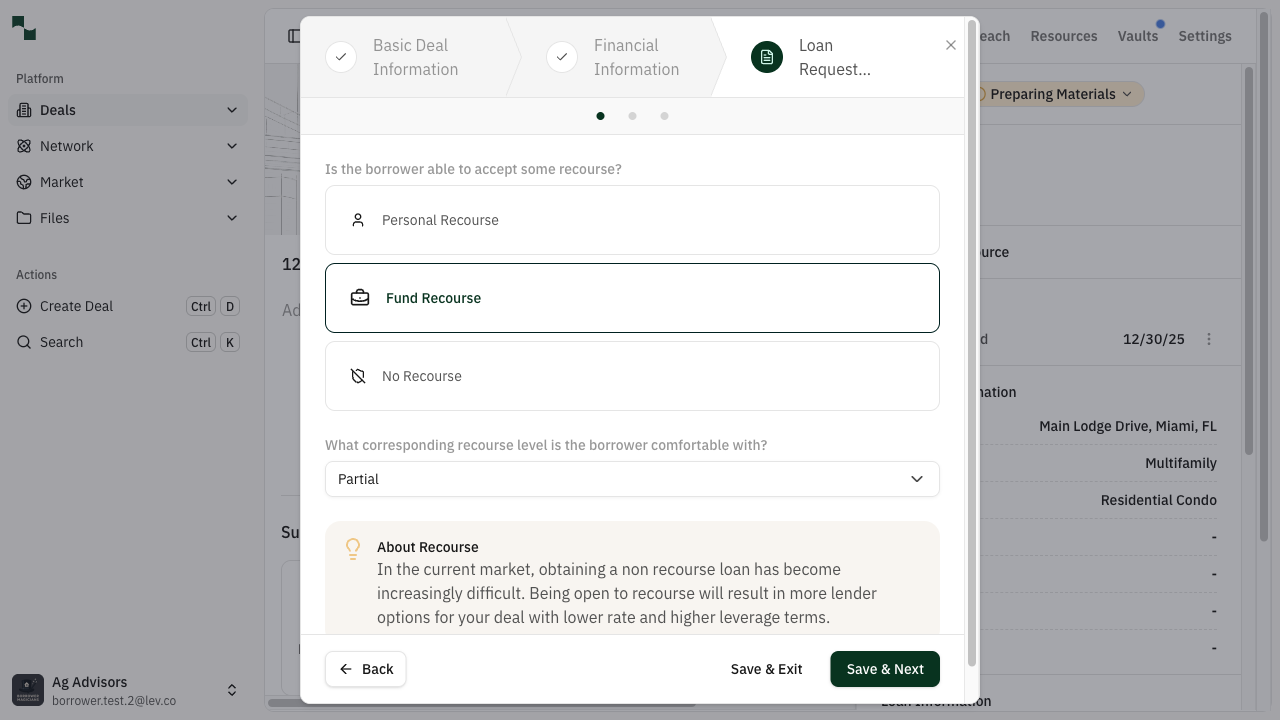The width and height of the screenshot is (1280, 720).
Task: Click the Save & Next button
Action: tap(884, 669)
